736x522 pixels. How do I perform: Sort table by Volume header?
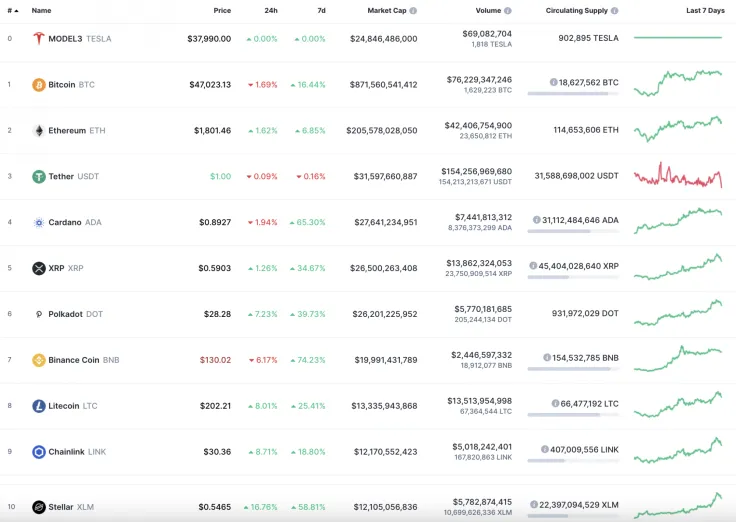coord(488,10)
